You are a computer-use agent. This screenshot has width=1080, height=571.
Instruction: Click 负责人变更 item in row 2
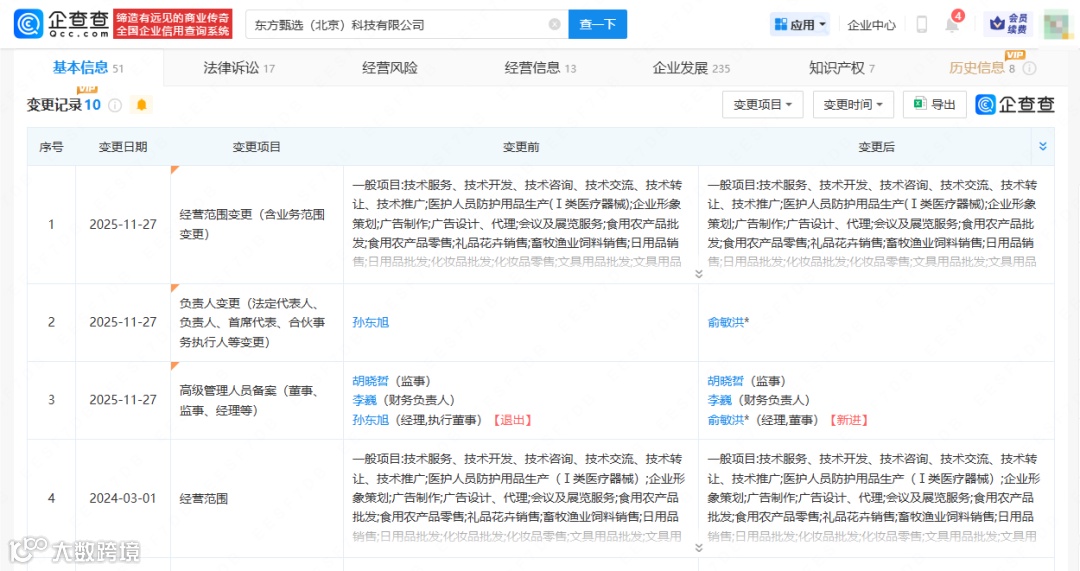pyautogui.click(x=252, y=322)
